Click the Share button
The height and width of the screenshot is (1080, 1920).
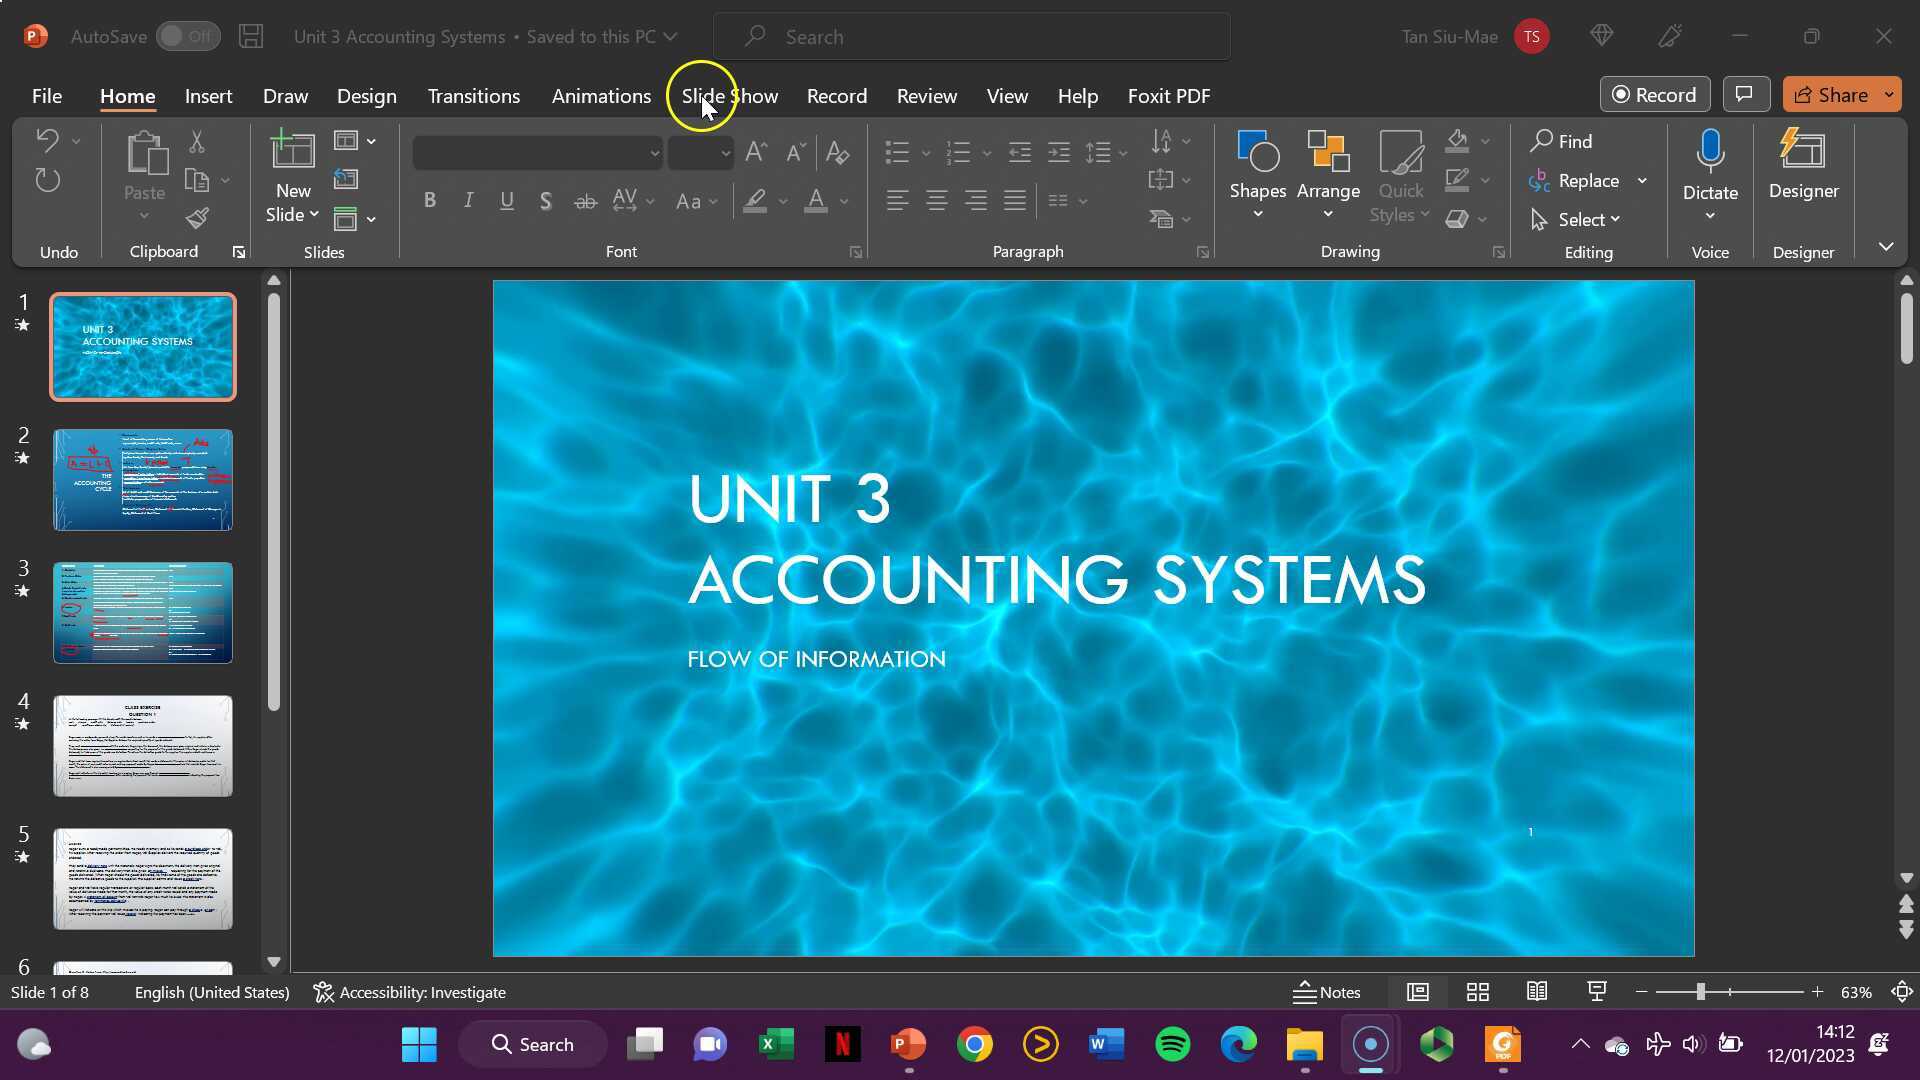1831,95
